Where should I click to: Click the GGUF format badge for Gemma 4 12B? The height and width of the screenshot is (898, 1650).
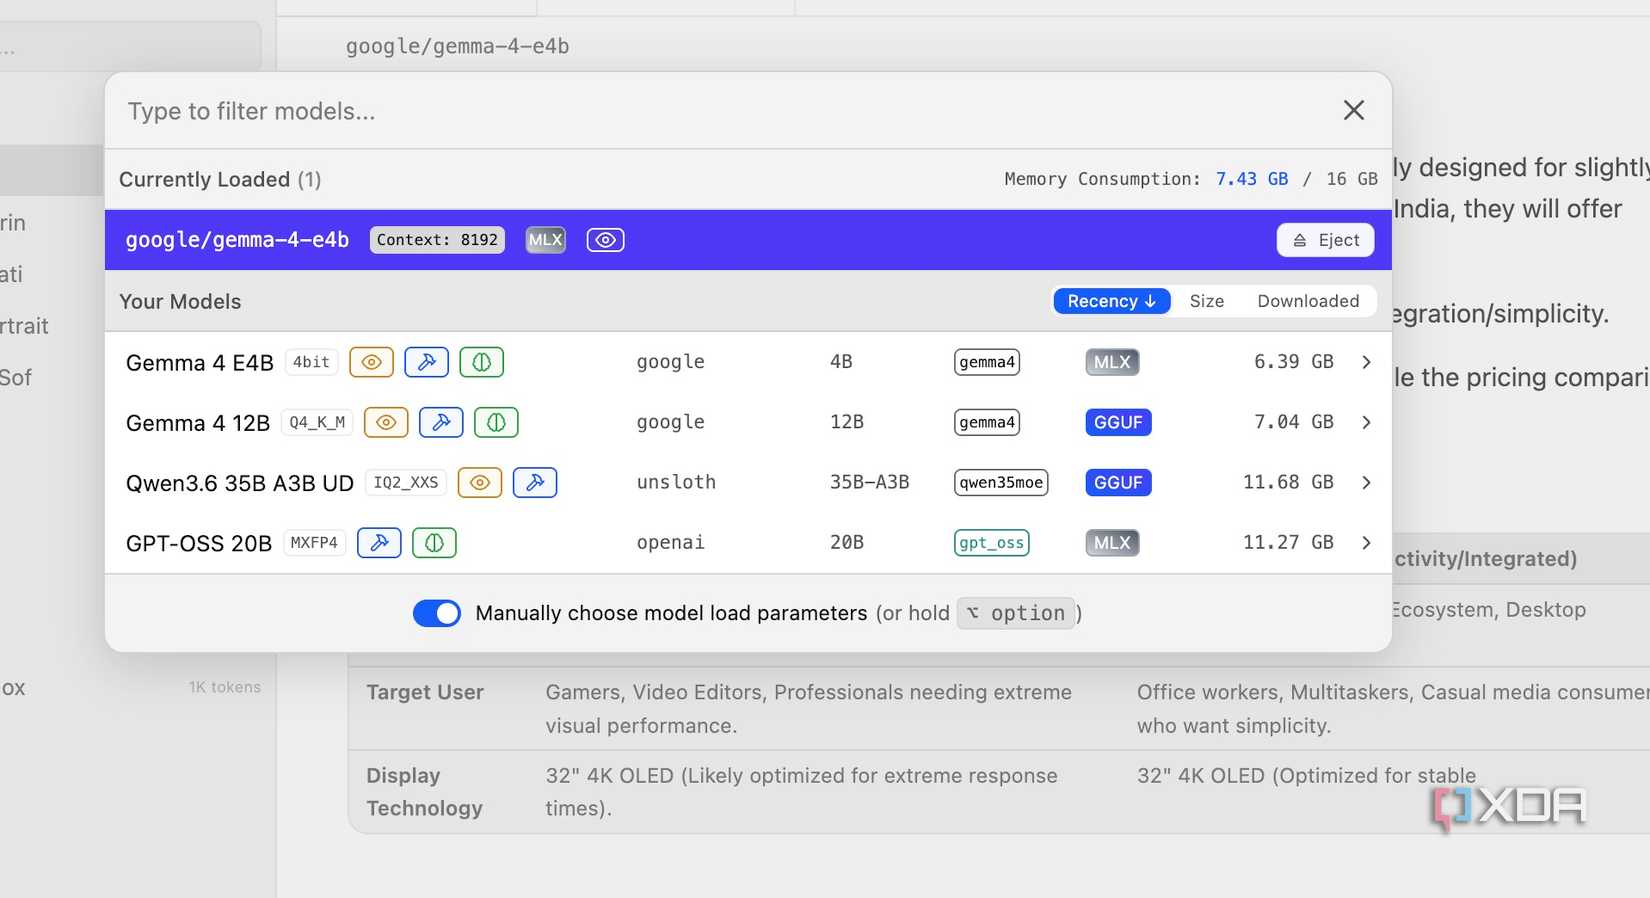point(1118,422)
